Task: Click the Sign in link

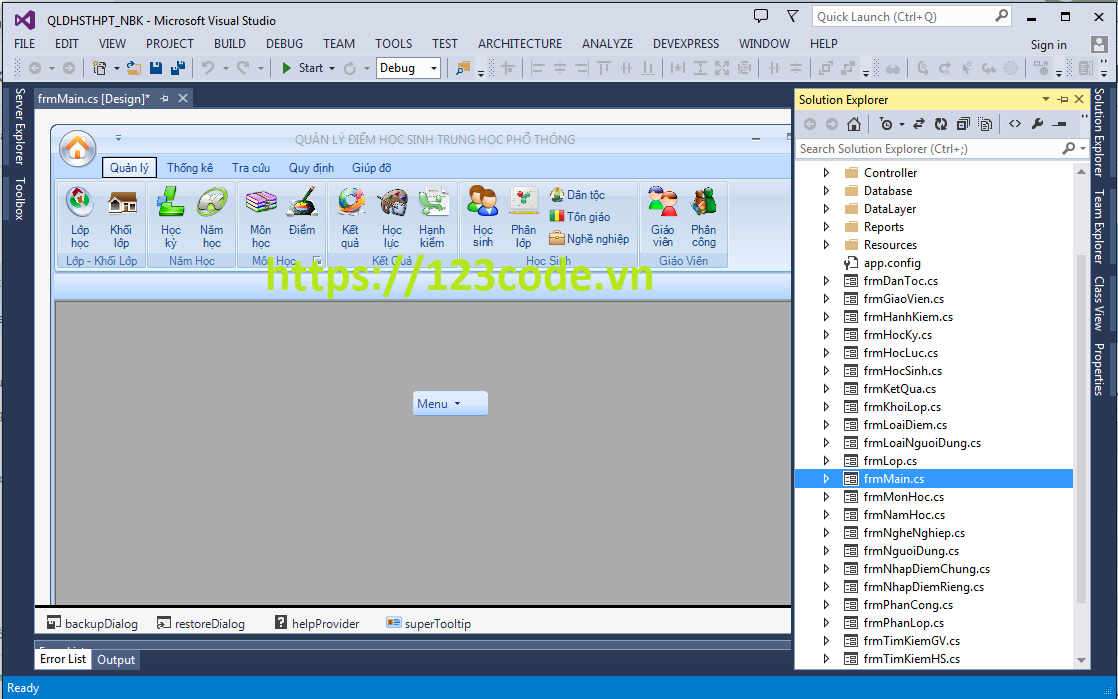Action: [x=1048, y=44]
